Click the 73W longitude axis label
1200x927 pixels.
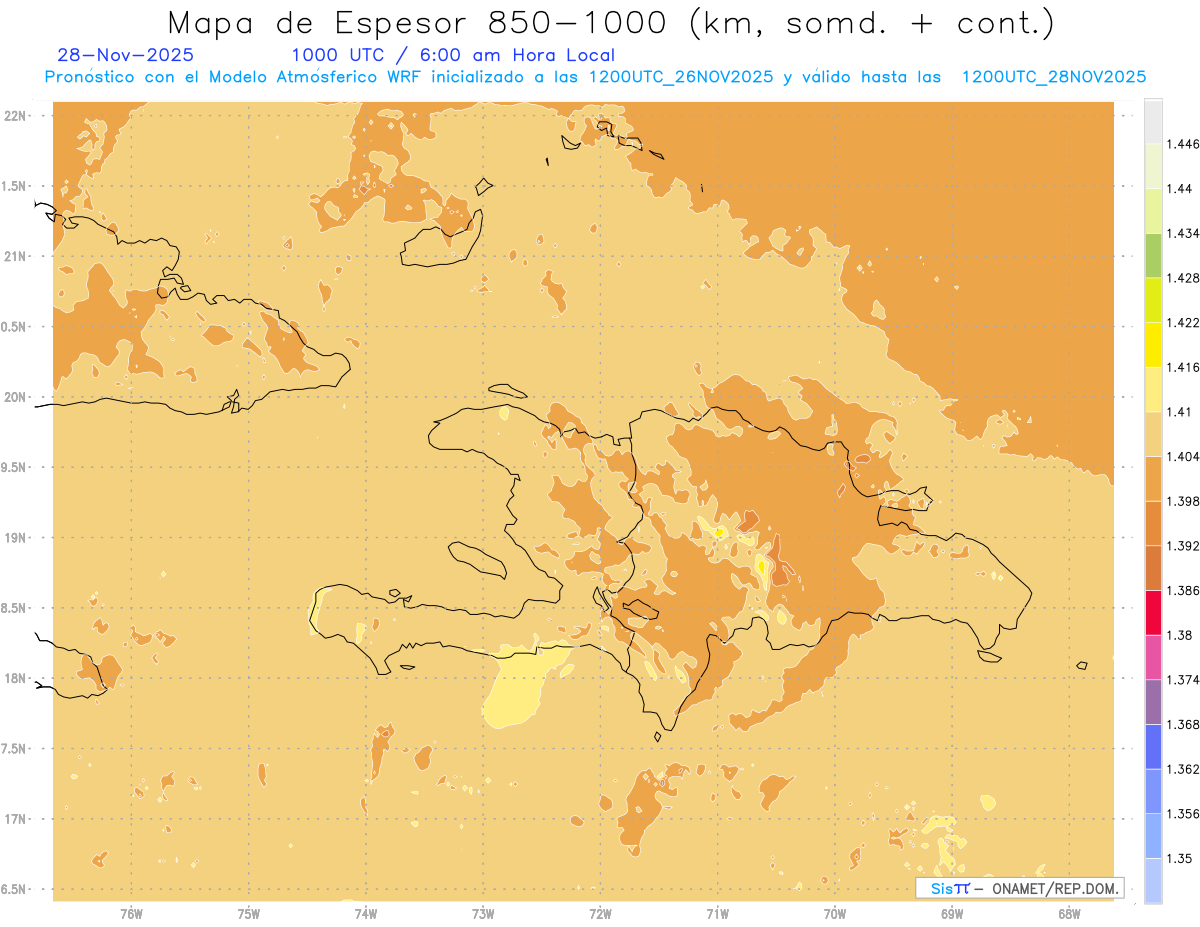(x=483, y=913)
